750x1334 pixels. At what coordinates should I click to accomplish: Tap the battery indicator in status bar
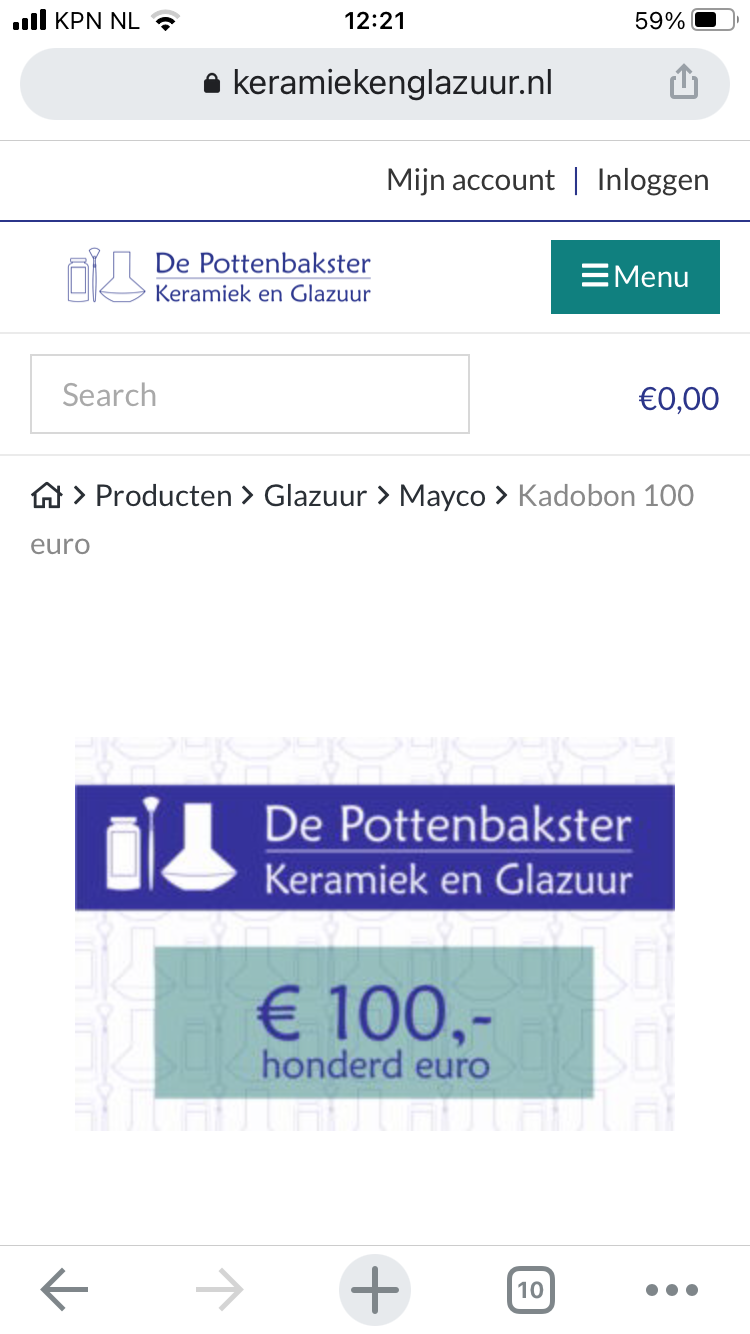click(712, 21)
